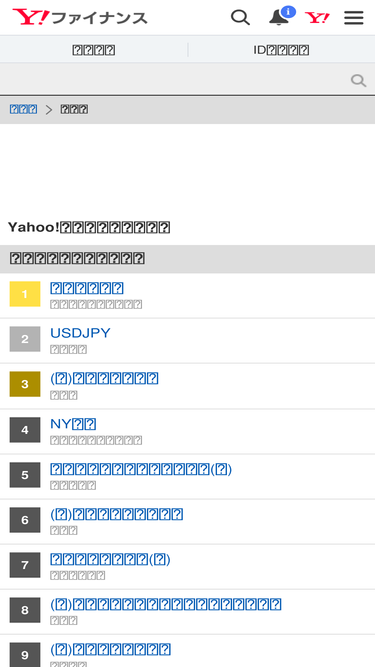Viewport: 375px width, 667px height.
Task: Open the rank 4 link starting with NY
Action: 73,424
